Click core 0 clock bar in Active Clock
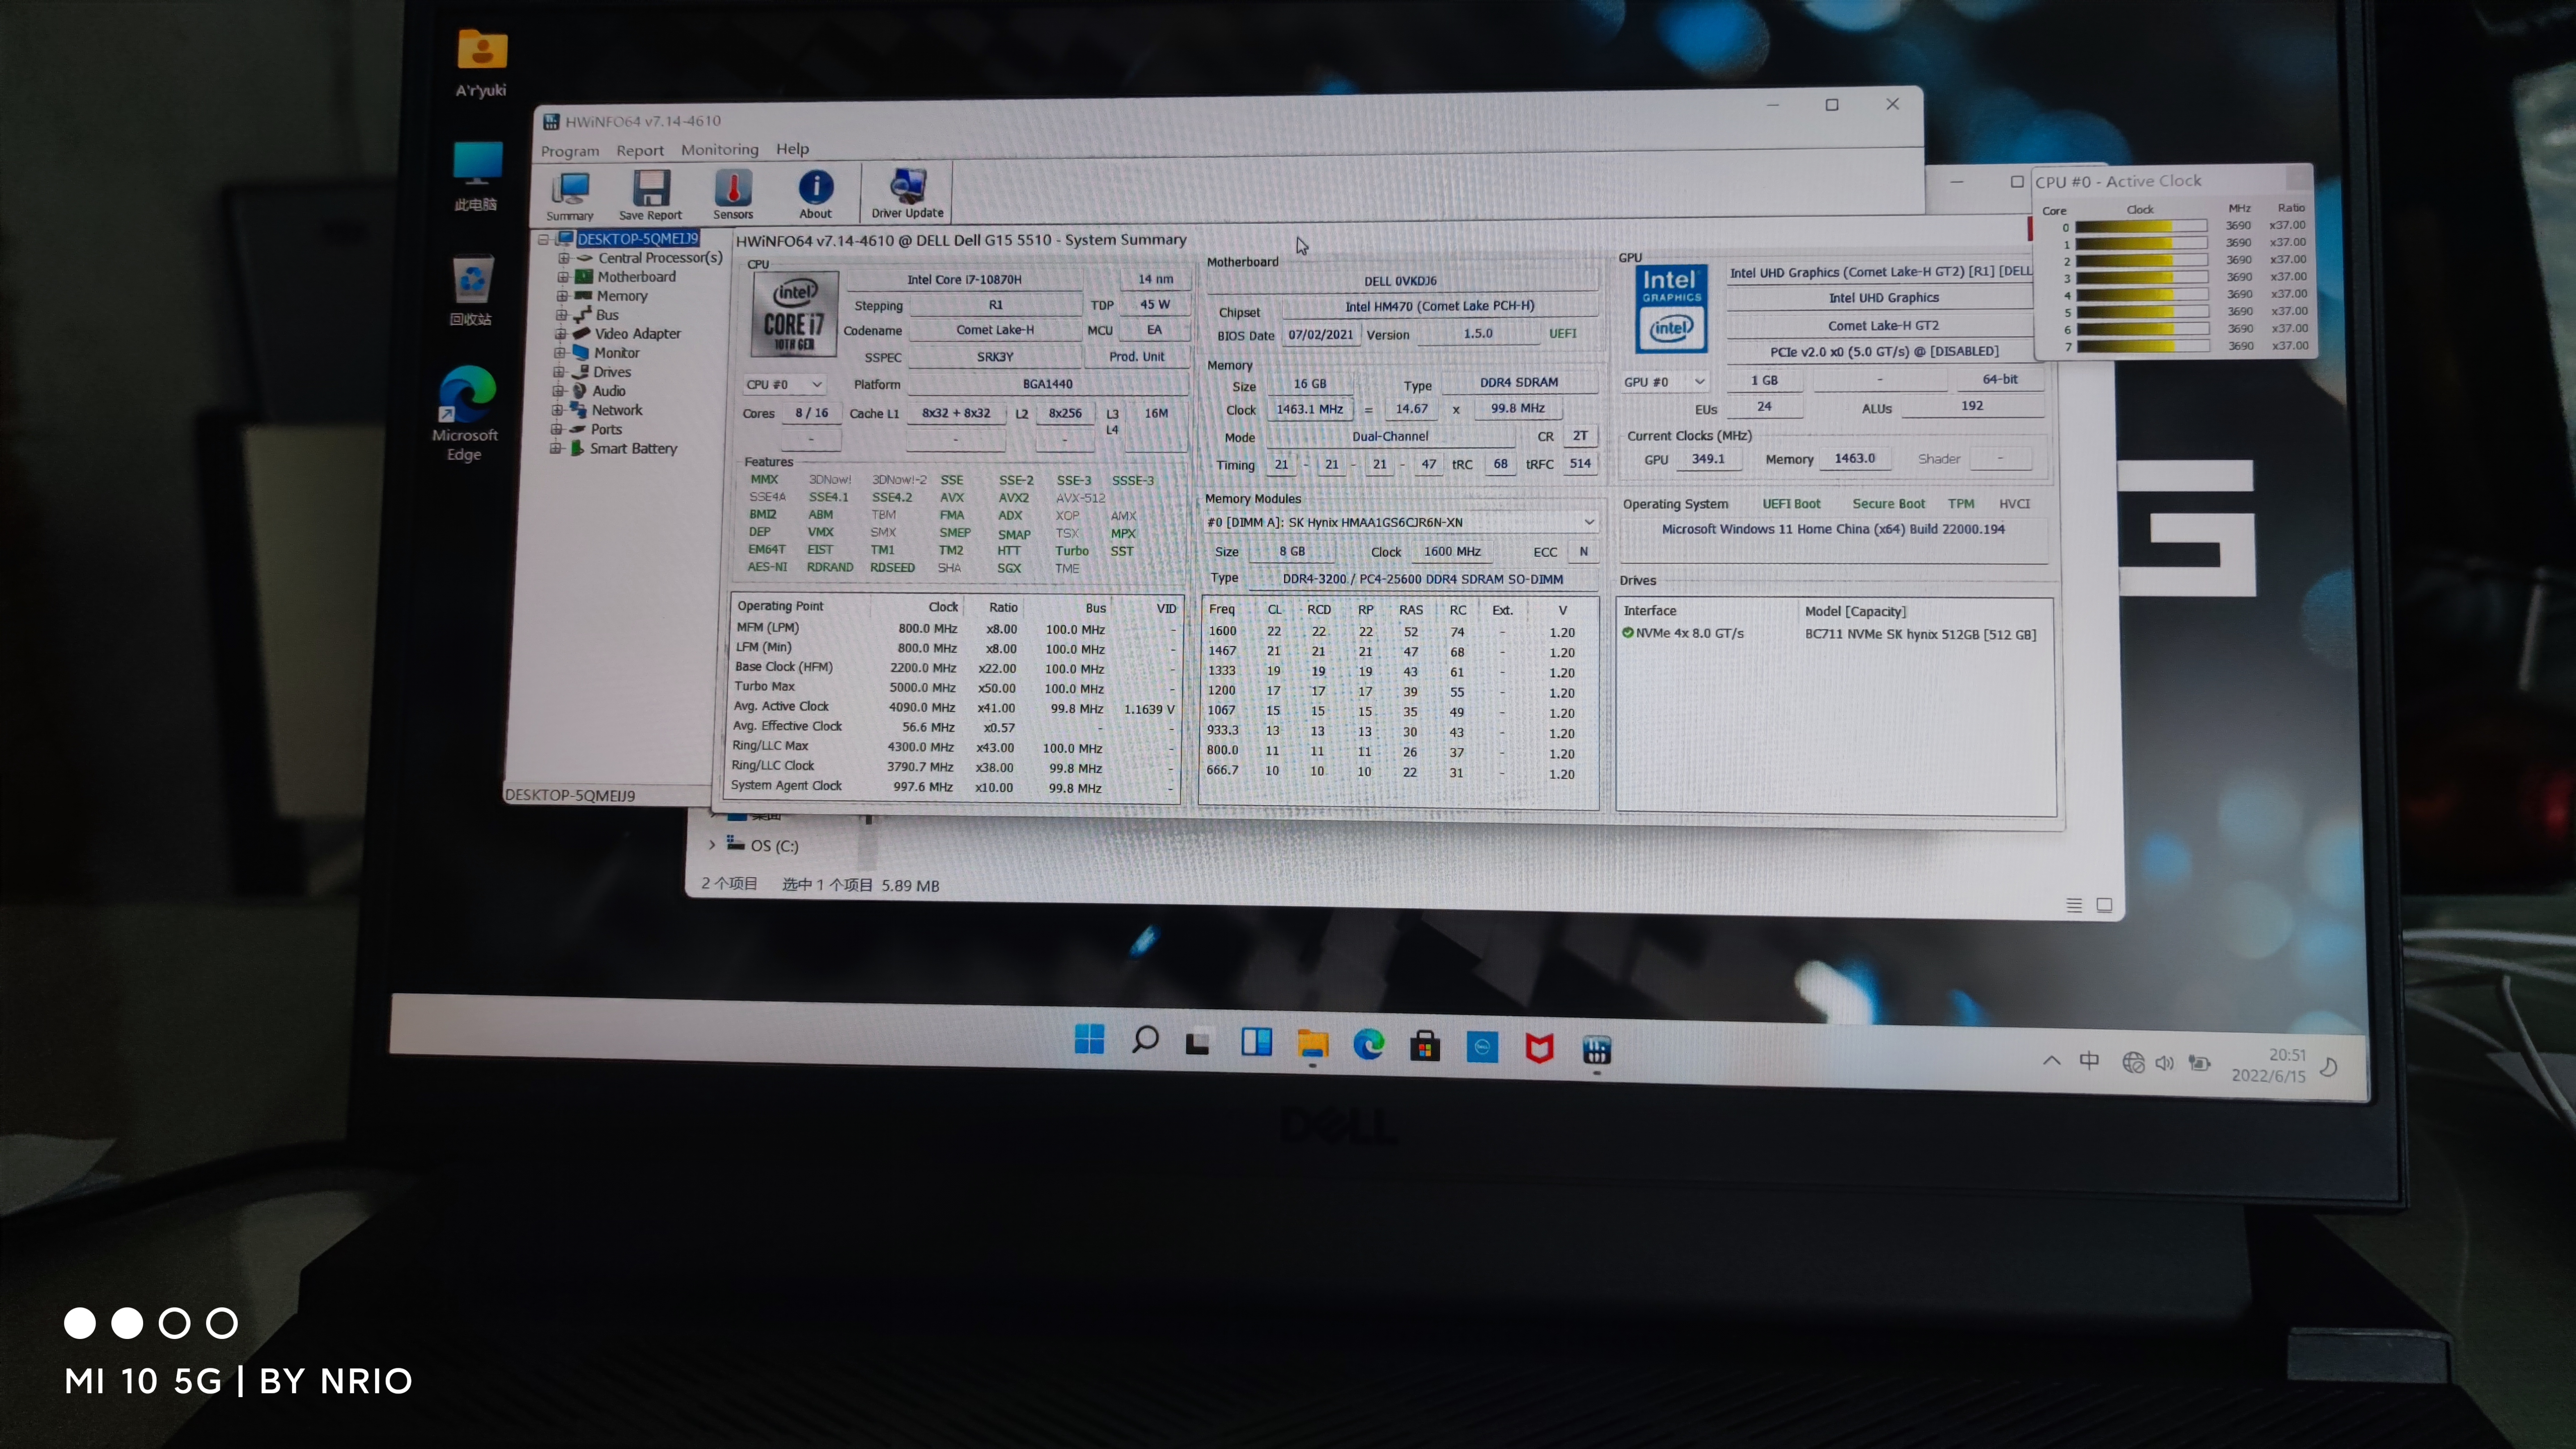The height and width of the screenshot is (1449, 2576). [x=2141, y=226]
